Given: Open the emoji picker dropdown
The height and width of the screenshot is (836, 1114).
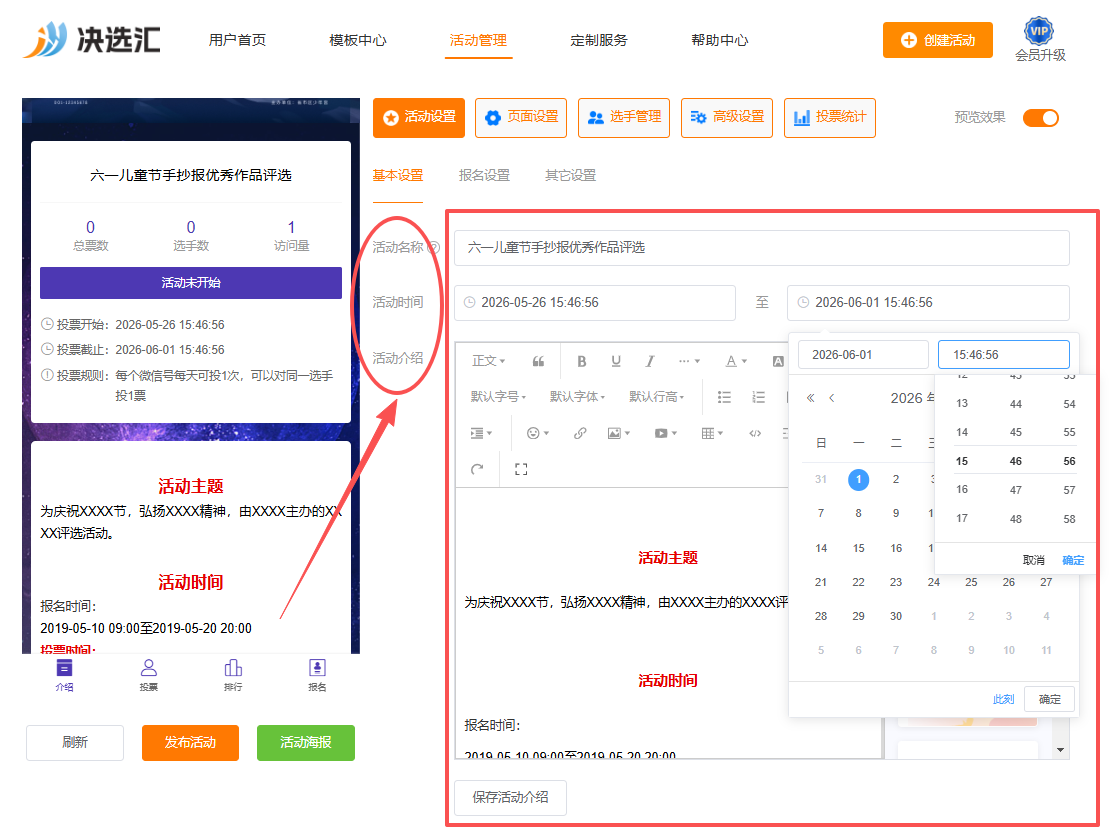Looking at the screenshot, I should pyautogui.click(x=538, y=433).
